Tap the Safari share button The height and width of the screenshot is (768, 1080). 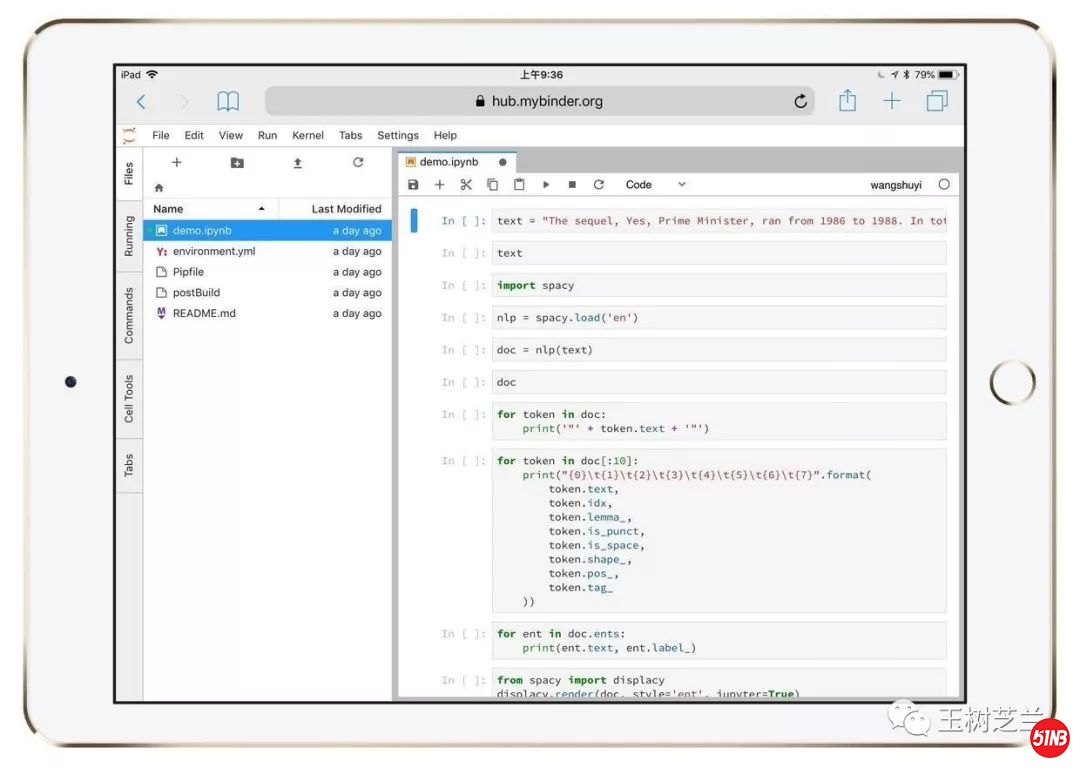[847, 101]
